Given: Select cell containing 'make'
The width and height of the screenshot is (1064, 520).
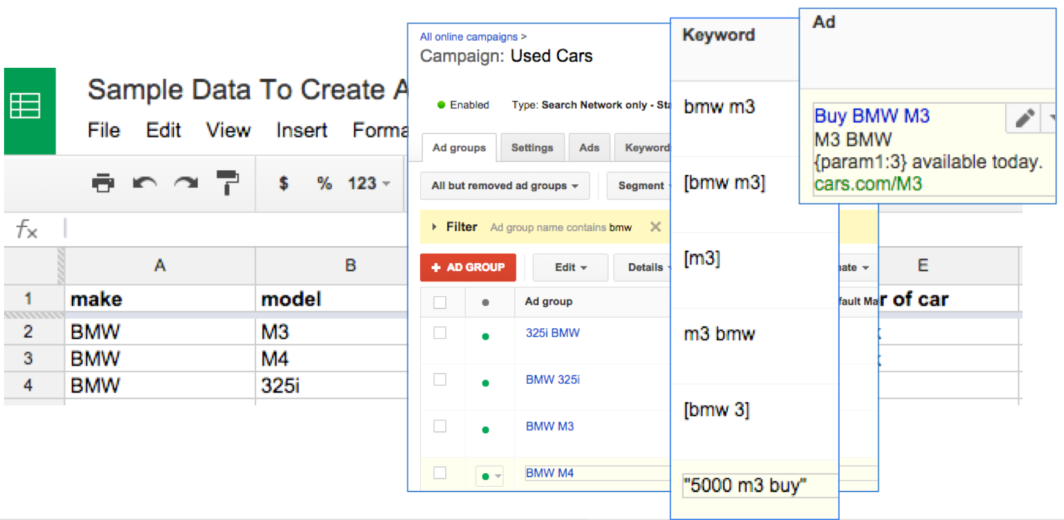Looking at the screenshot, I should [160, 299].
